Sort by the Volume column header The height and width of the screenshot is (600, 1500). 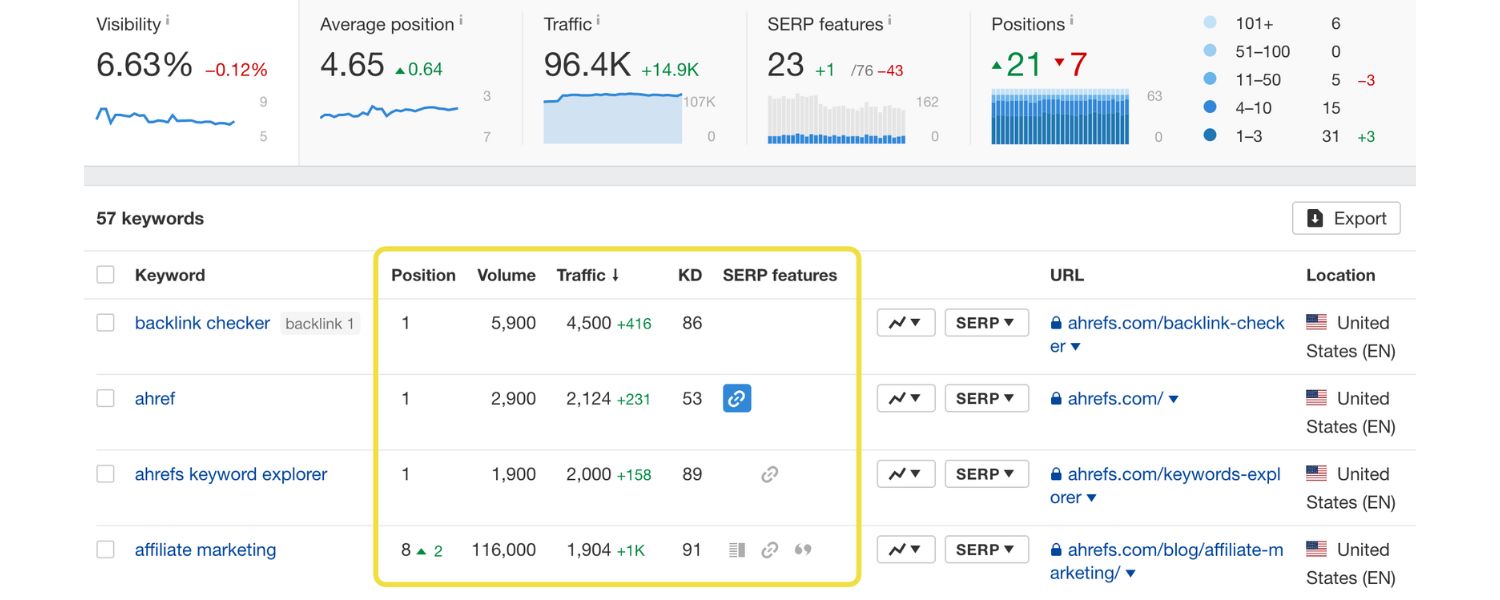(x=506, y=275)
